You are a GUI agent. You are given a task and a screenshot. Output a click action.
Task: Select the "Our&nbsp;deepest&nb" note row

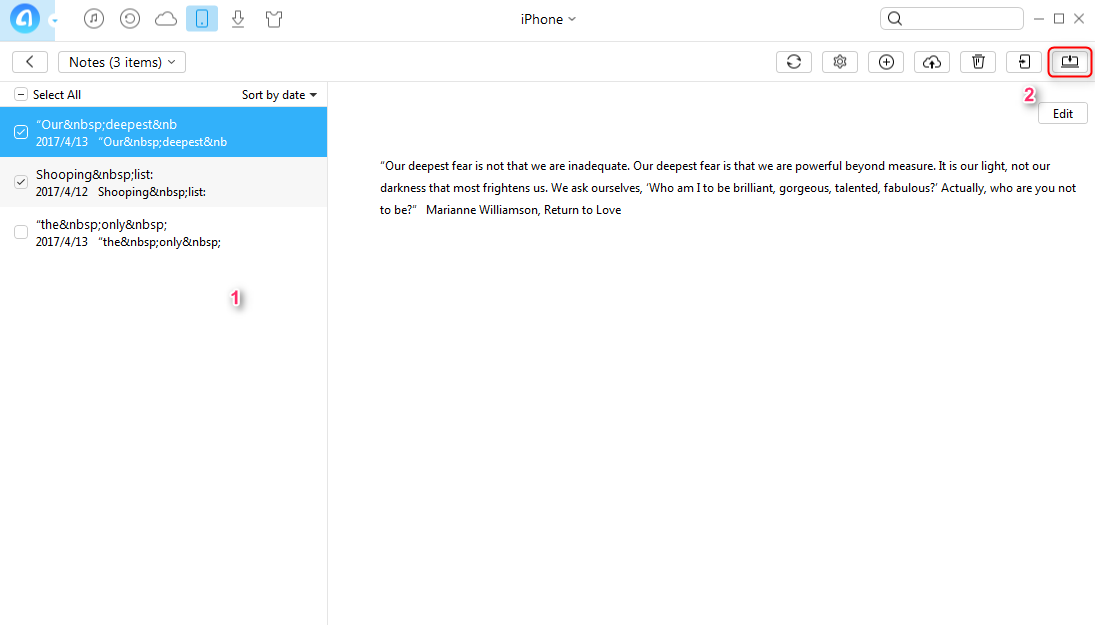[x=163, y=132]
